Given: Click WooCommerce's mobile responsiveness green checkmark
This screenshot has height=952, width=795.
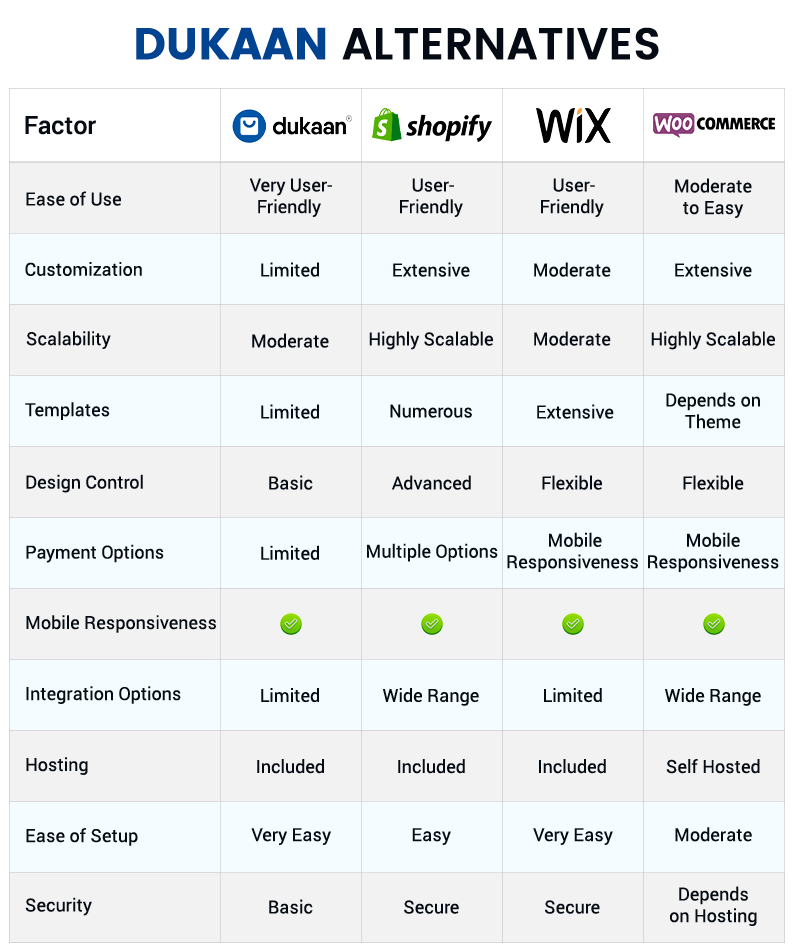Looking at the screenshot, I should click(x=714, y=624).
